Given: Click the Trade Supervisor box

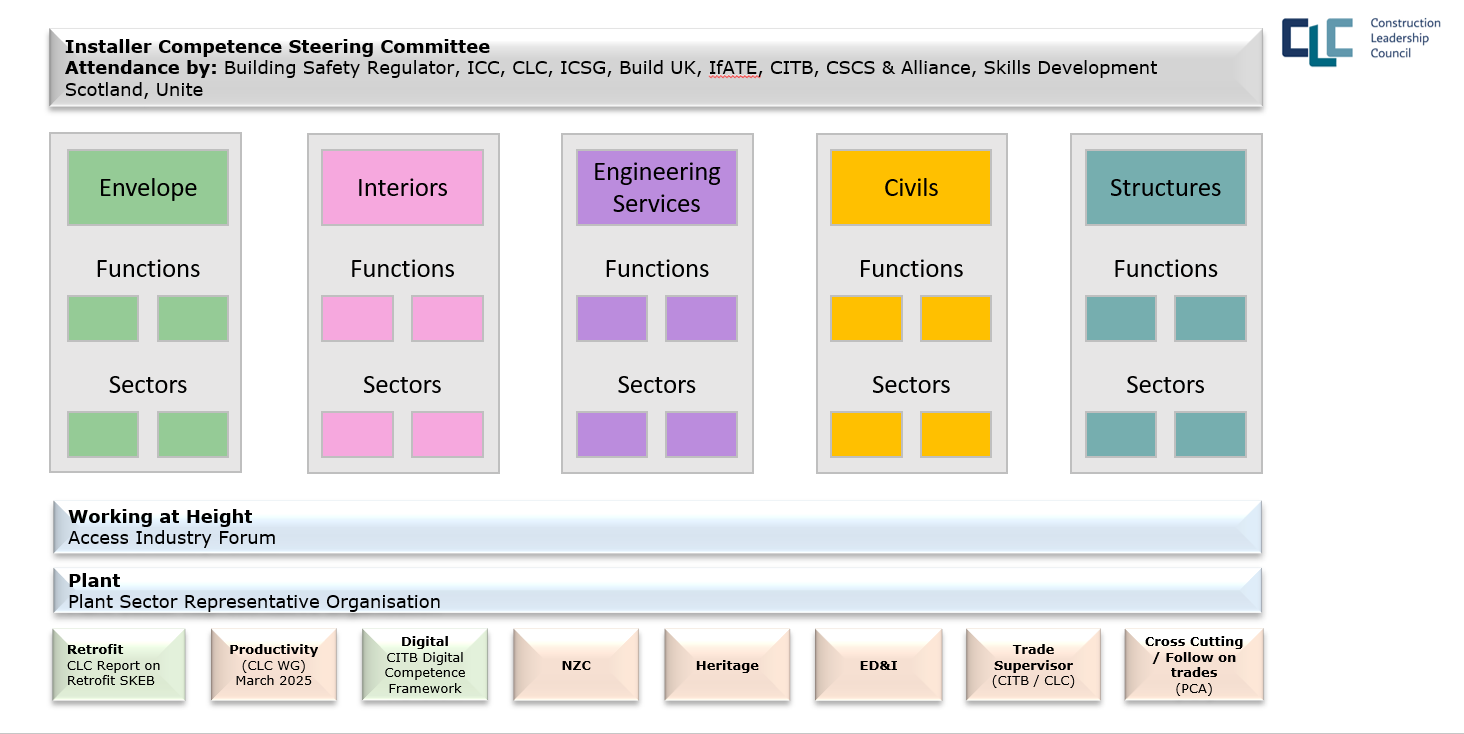Looking at the screenshot, I should coord(1033,665).
